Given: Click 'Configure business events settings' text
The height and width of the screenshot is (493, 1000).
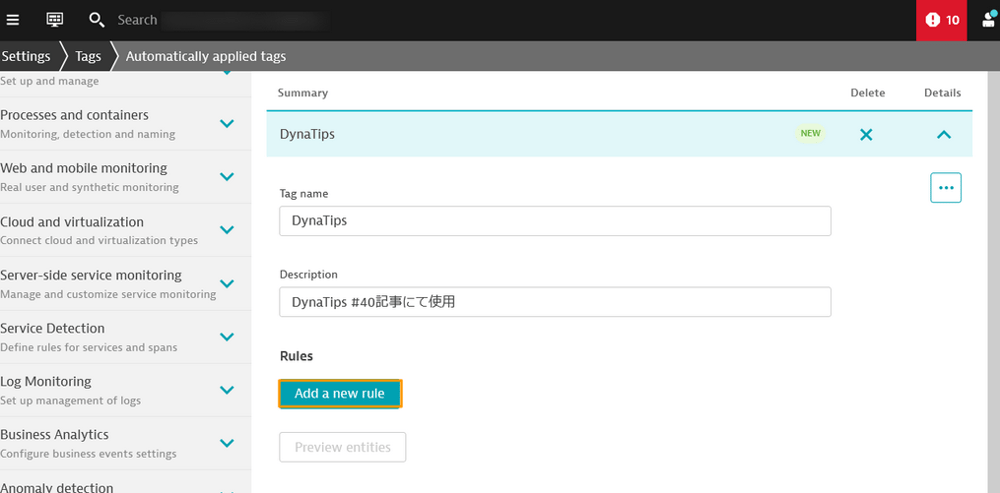Looking at the screenshot, I should (88, 454).
